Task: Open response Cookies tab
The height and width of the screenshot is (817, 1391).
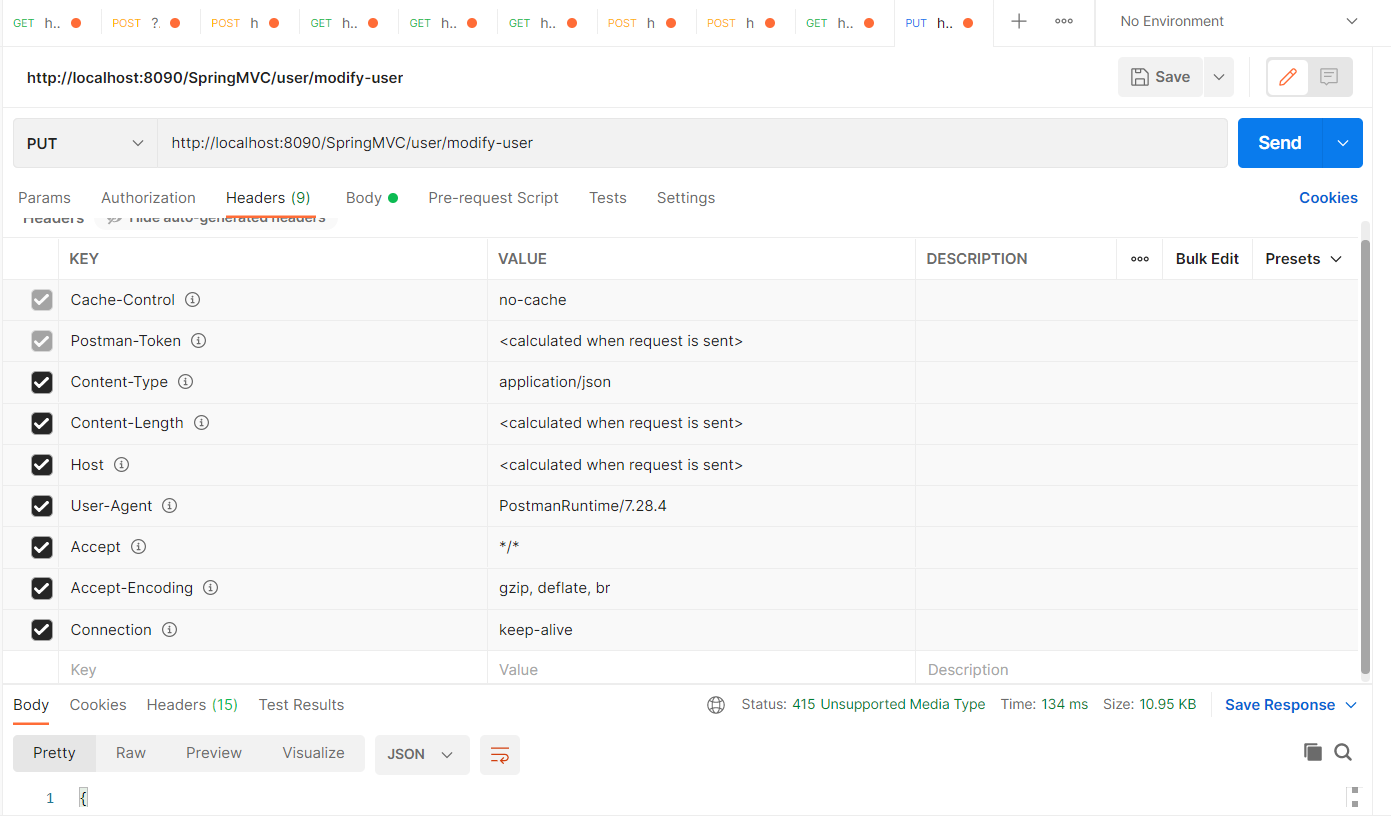Action: pos(98,705)
